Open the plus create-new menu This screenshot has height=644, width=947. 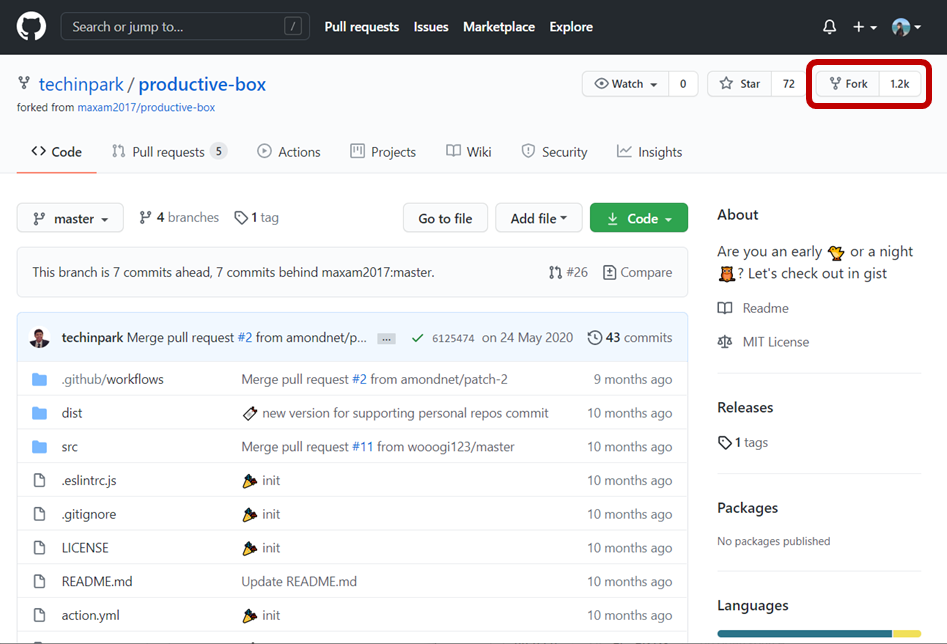(864, 27)
